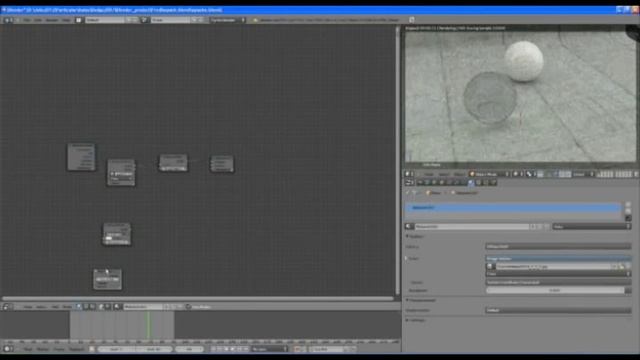Adjust the Roughness slider

(x=555, y=290)
